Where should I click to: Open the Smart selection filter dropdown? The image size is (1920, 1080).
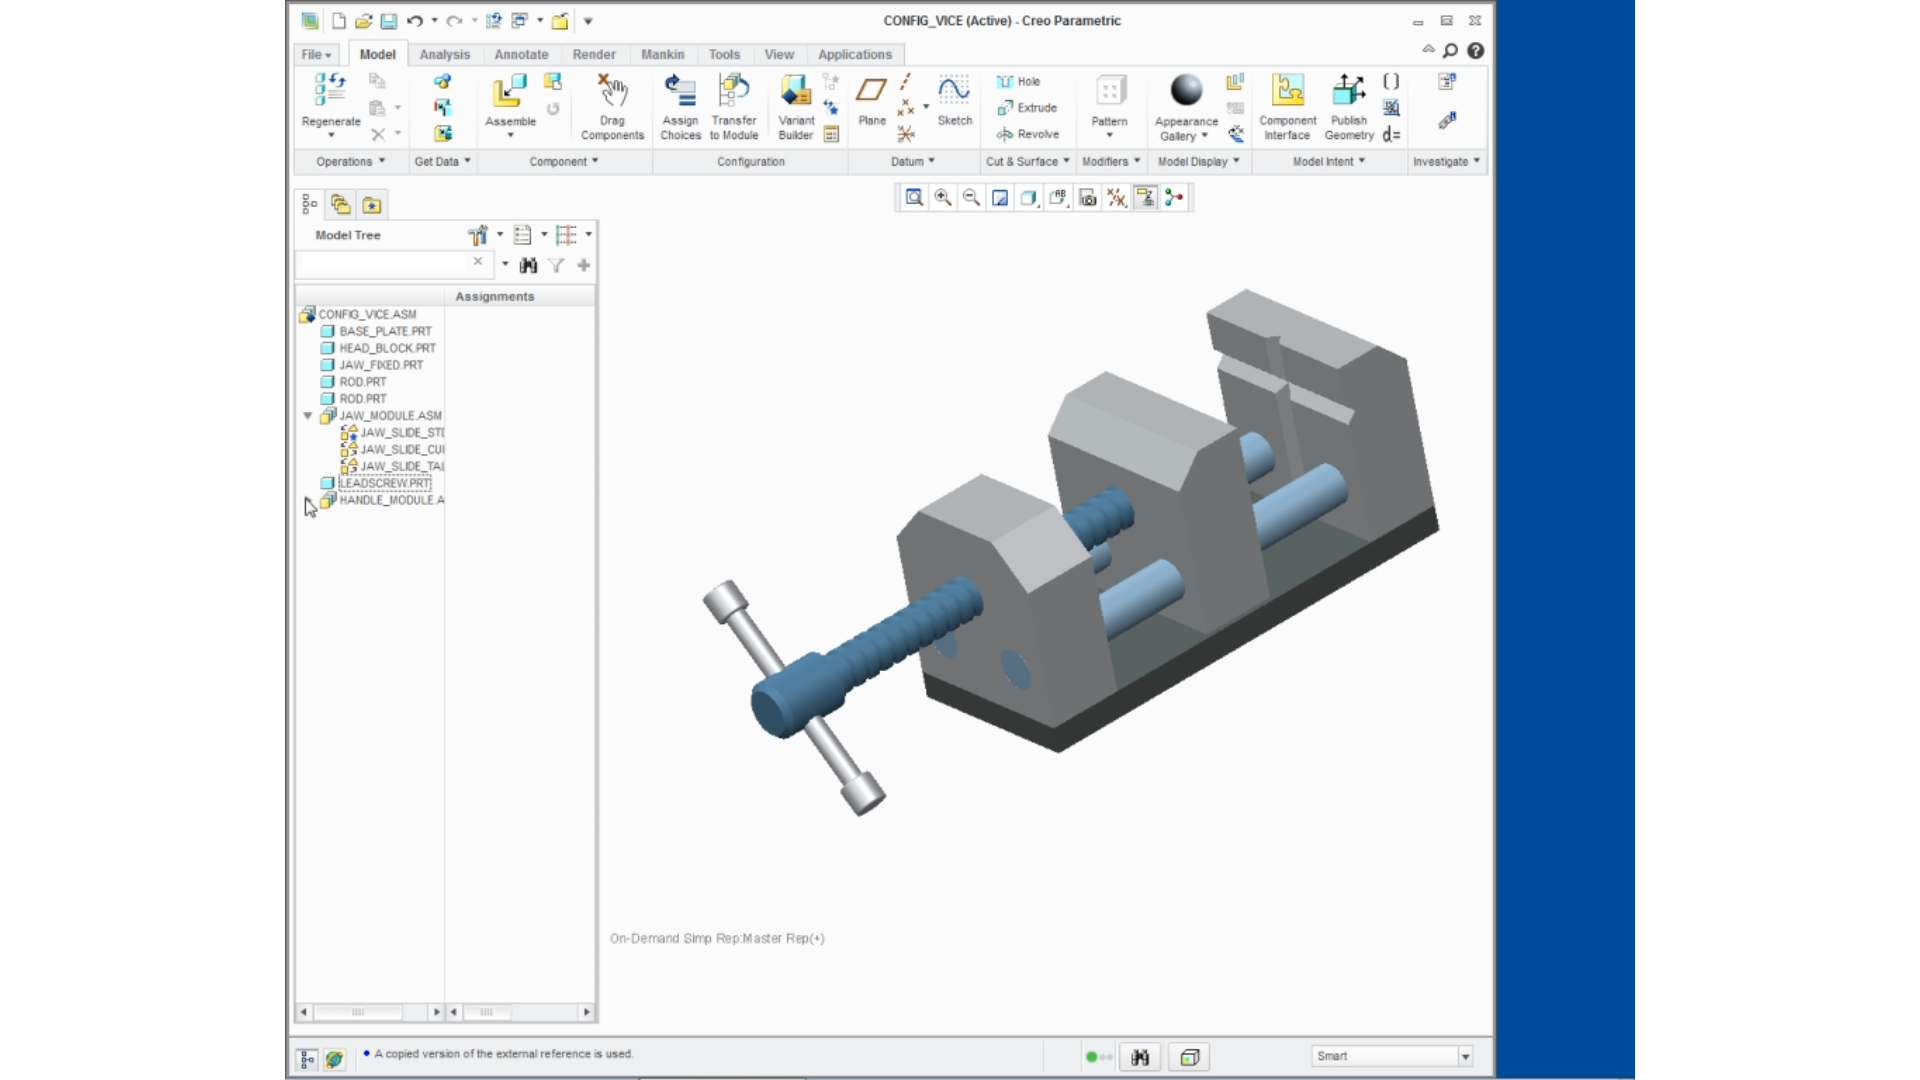tap(1465, 1056)
